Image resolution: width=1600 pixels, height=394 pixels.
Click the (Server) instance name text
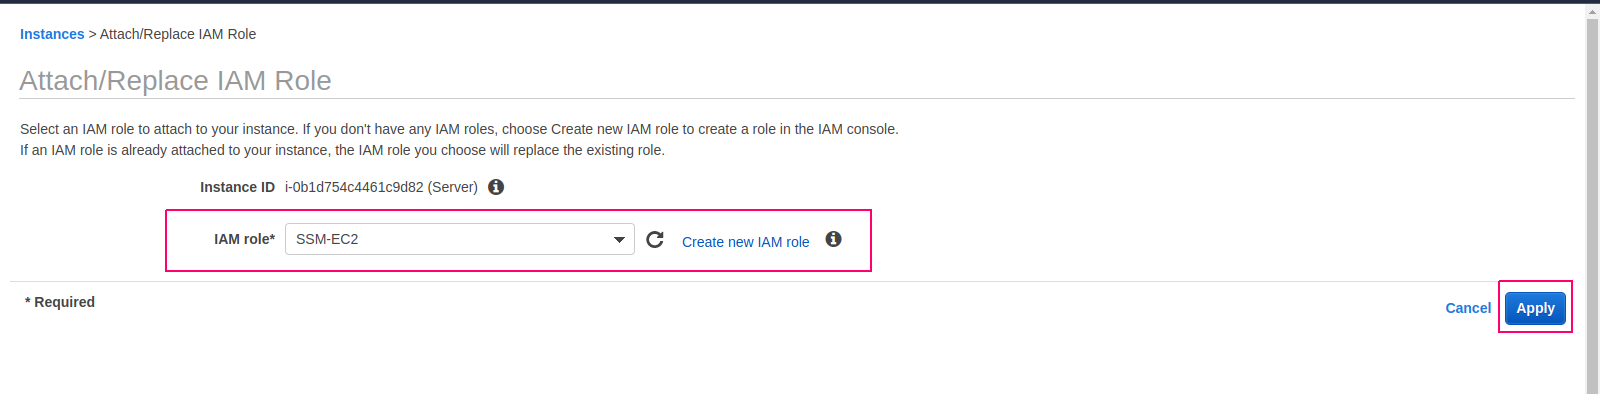point(453,187)
